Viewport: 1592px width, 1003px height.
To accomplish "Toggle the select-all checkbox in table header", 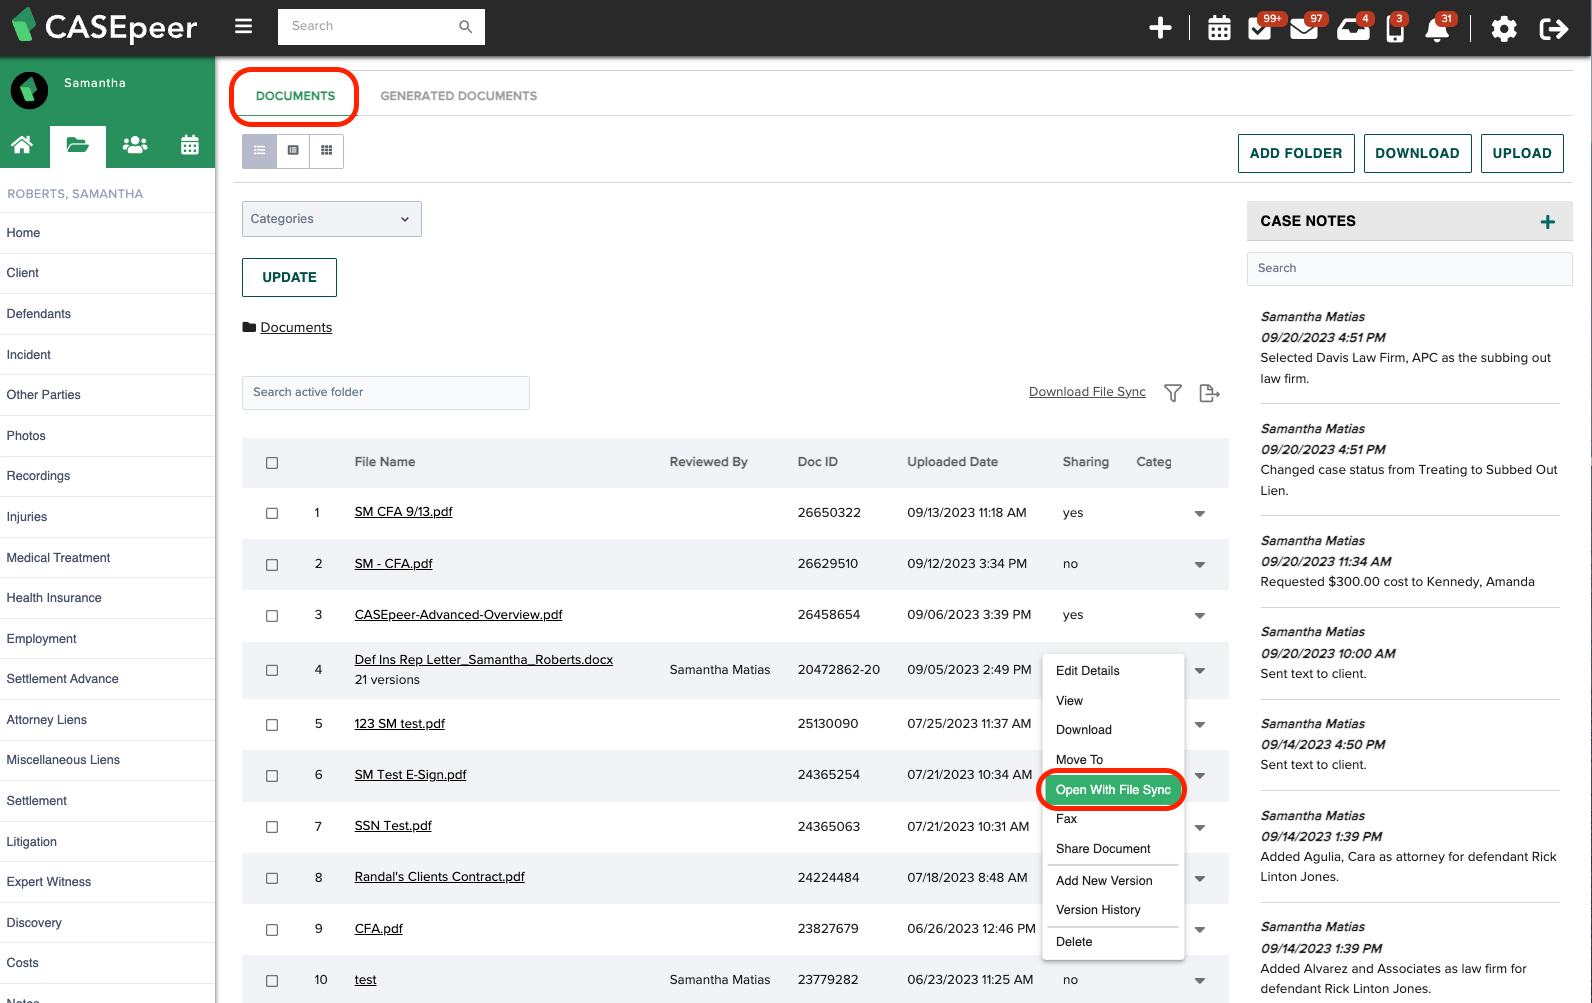I will point(272,463).
